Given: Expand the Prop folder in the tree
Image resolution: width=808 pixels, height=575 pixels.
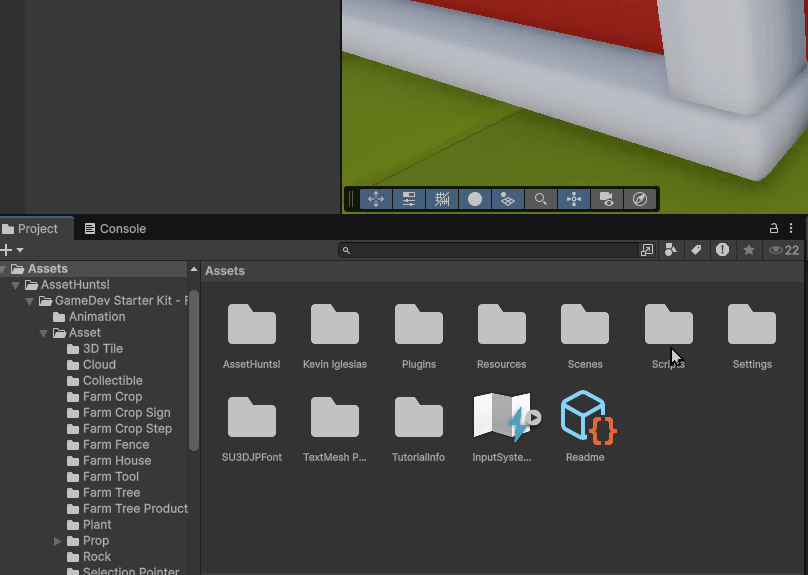Looking at the screenshot, I should pyautogui.click(x=58, y=541).
